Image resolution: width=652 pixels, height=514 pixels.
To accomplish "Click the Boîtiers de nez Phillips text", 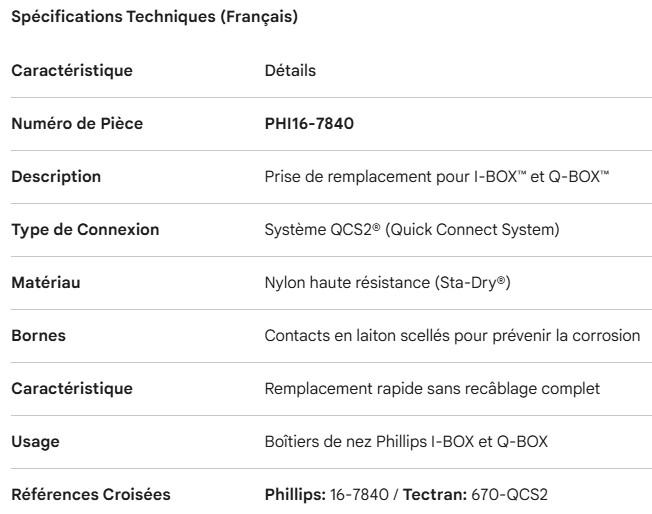I will [406, 440].
